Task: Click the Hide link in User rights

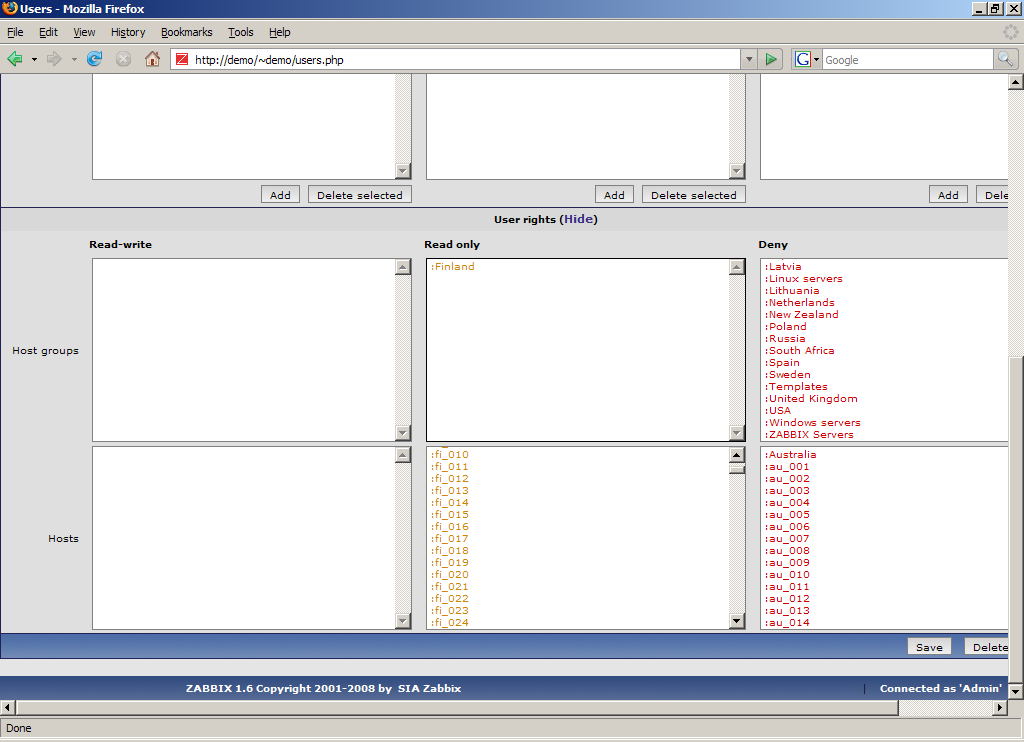Action: click(579, 219)
